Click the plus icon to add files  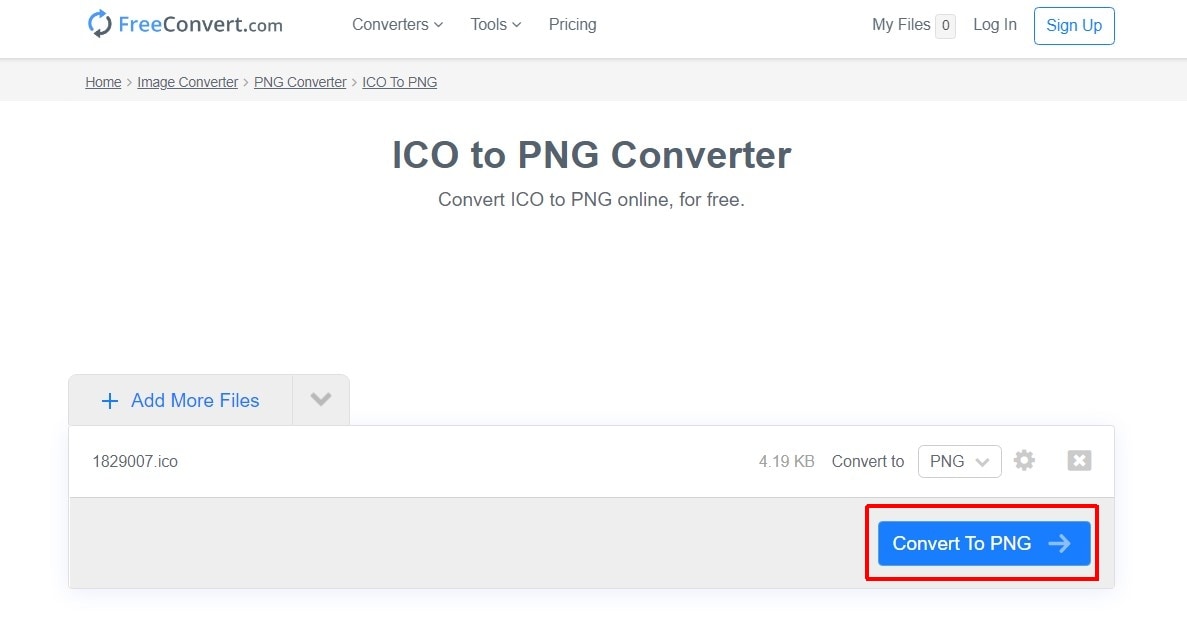pos(110,401)
